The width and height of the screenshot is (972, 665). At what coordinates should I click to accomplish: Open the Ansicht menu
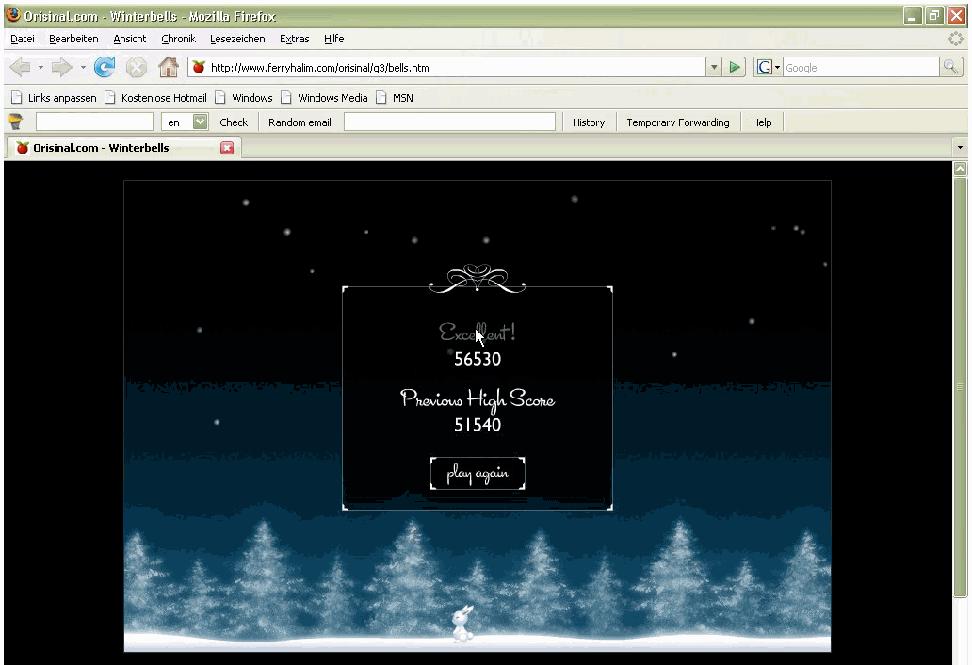130,38
